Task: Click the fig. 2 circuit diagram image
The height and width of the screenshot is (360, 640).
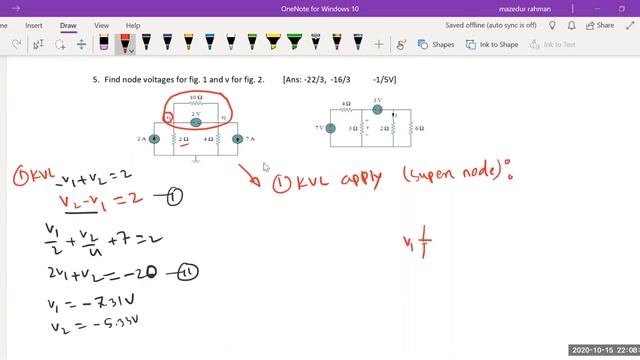Action: coord(370,122)
